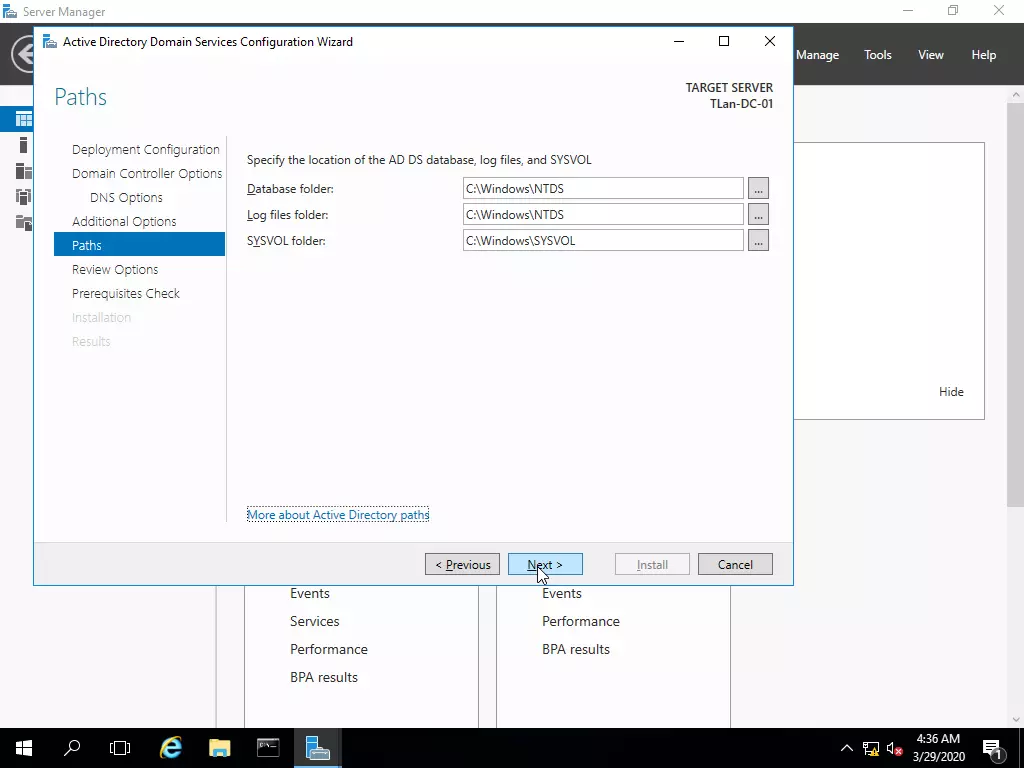Switch to Command Prompt on the taskbar

pyautogui.click(x=268, y=748)
